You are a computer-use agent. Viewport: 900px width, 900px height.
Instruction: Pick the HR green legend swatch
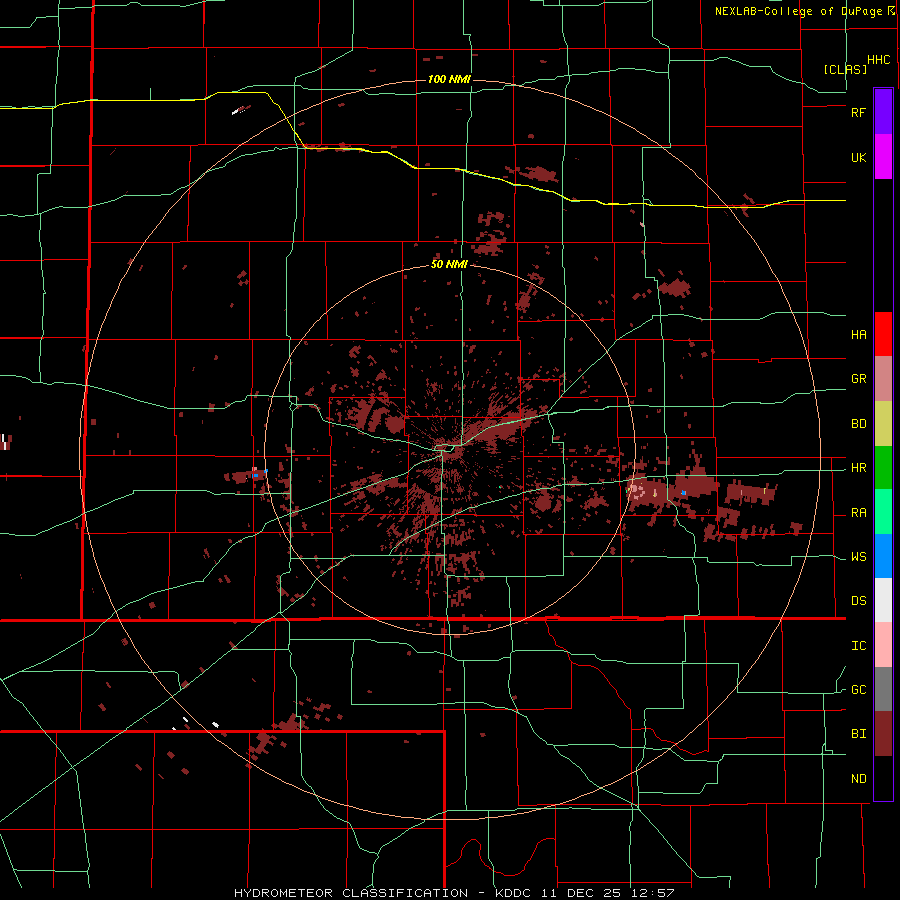(883, 467)
